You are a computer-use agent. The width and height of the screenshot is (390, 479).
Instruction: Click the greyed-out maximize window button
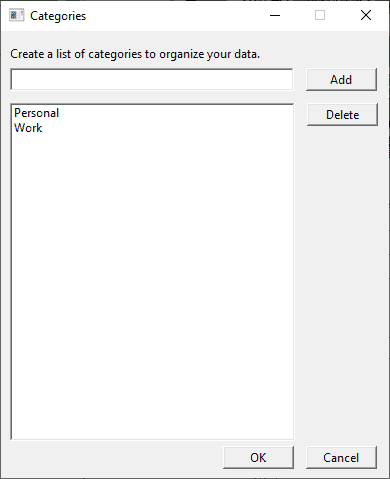(x=320, y=15)
